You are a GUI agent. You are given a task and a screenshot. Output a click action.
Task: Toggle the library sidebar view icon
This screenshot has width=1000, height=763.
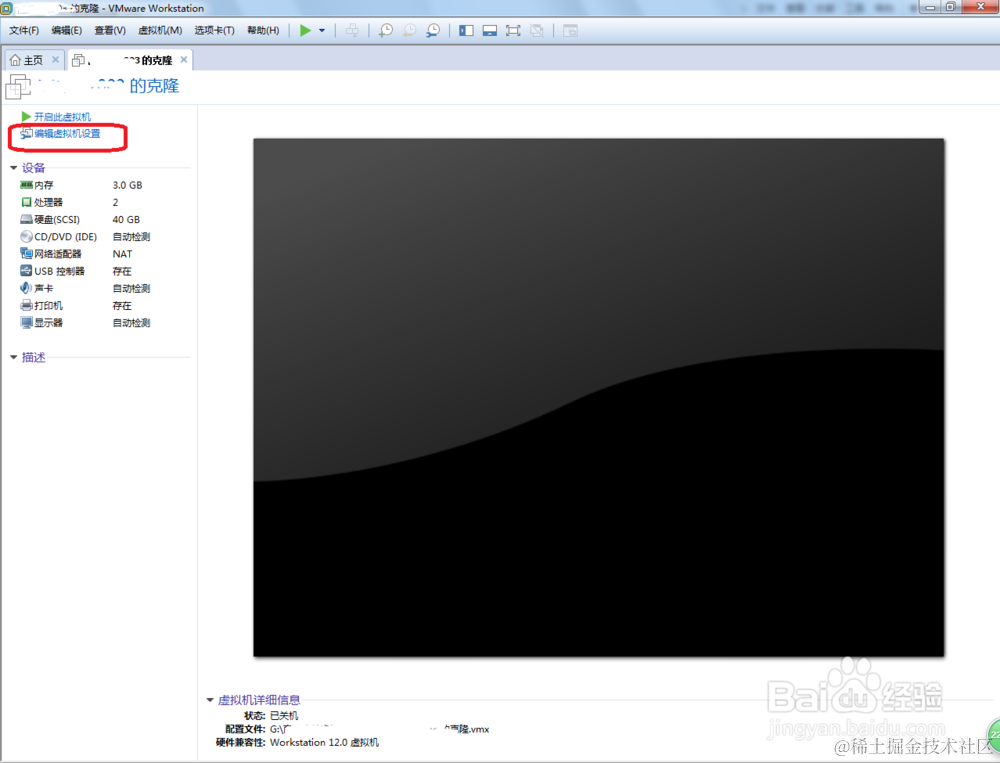[466, 30]
